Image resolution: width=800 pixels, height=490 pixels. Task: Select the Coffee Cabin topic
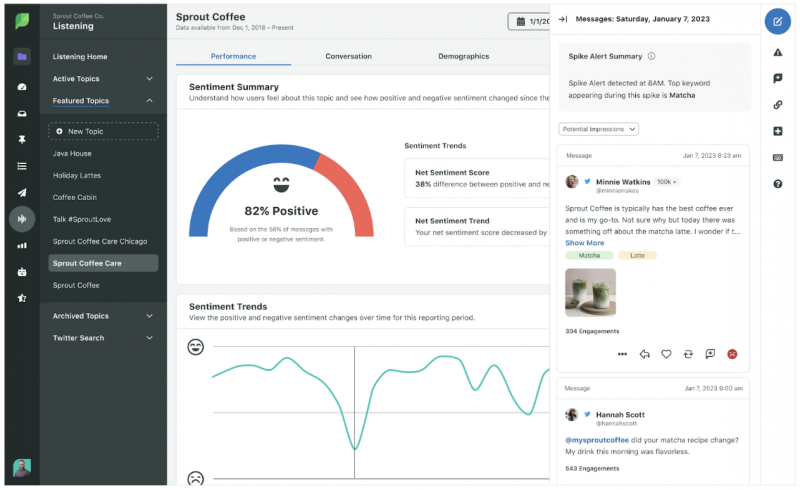pos(74,197)
